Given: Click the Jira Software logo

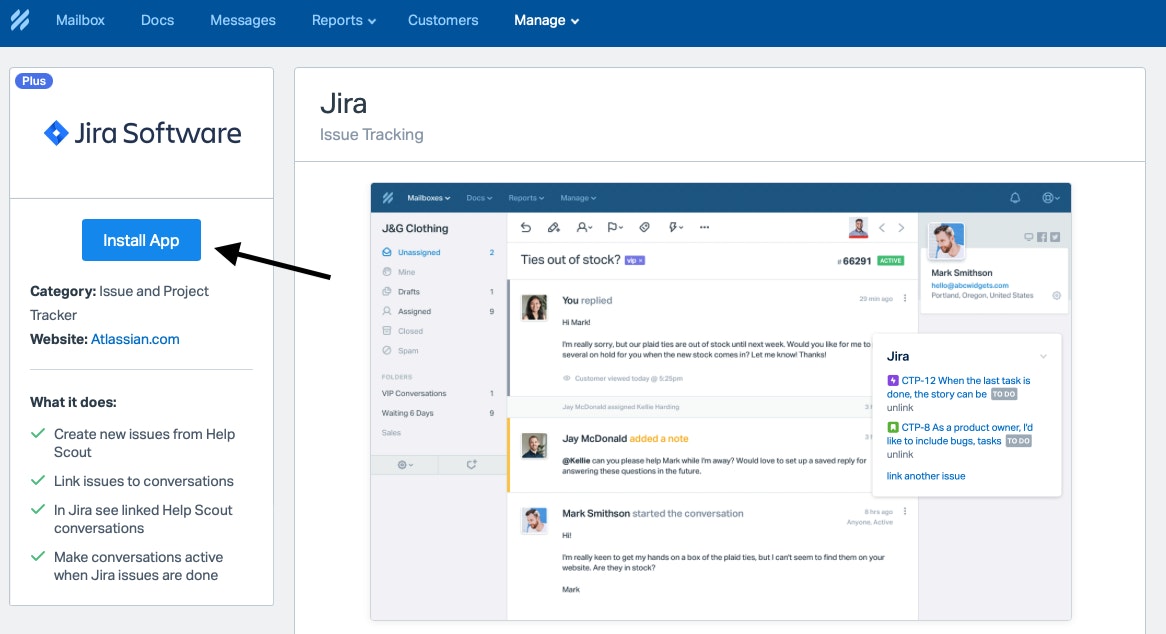Looking at the screenshot, I should [142, 133].
